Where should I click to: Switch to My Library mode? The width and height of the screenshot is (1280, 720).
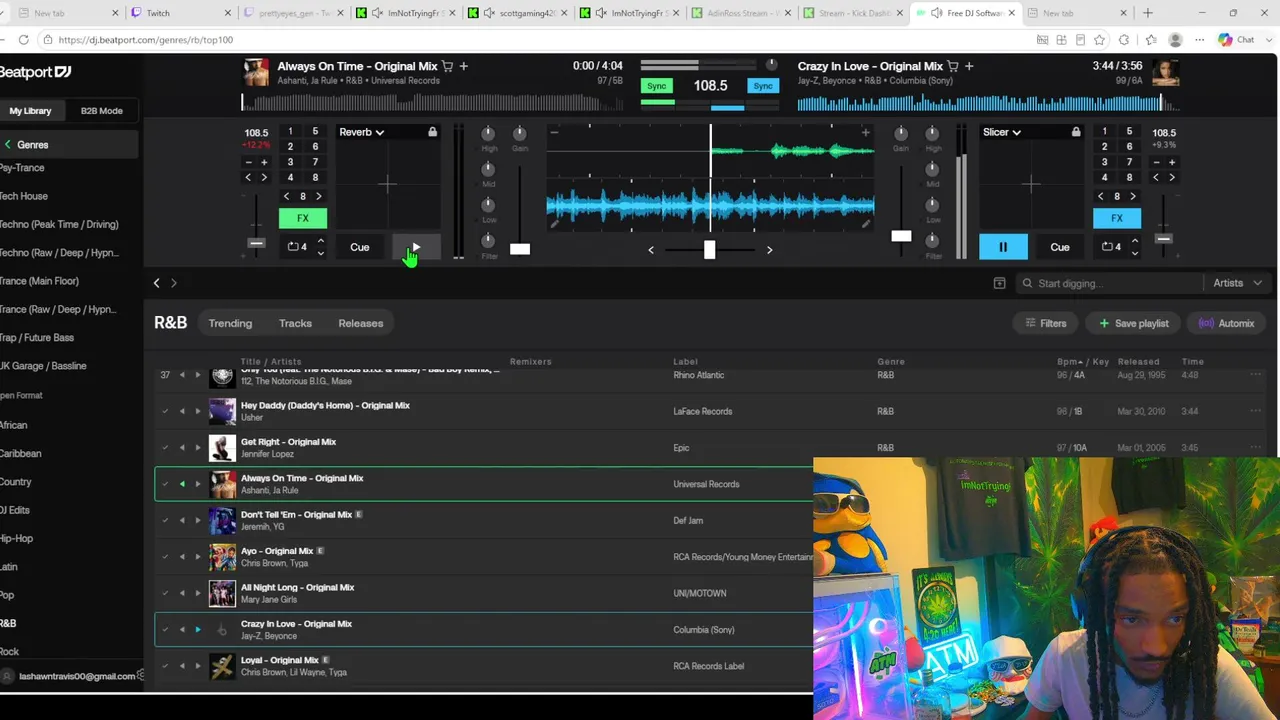30,111
